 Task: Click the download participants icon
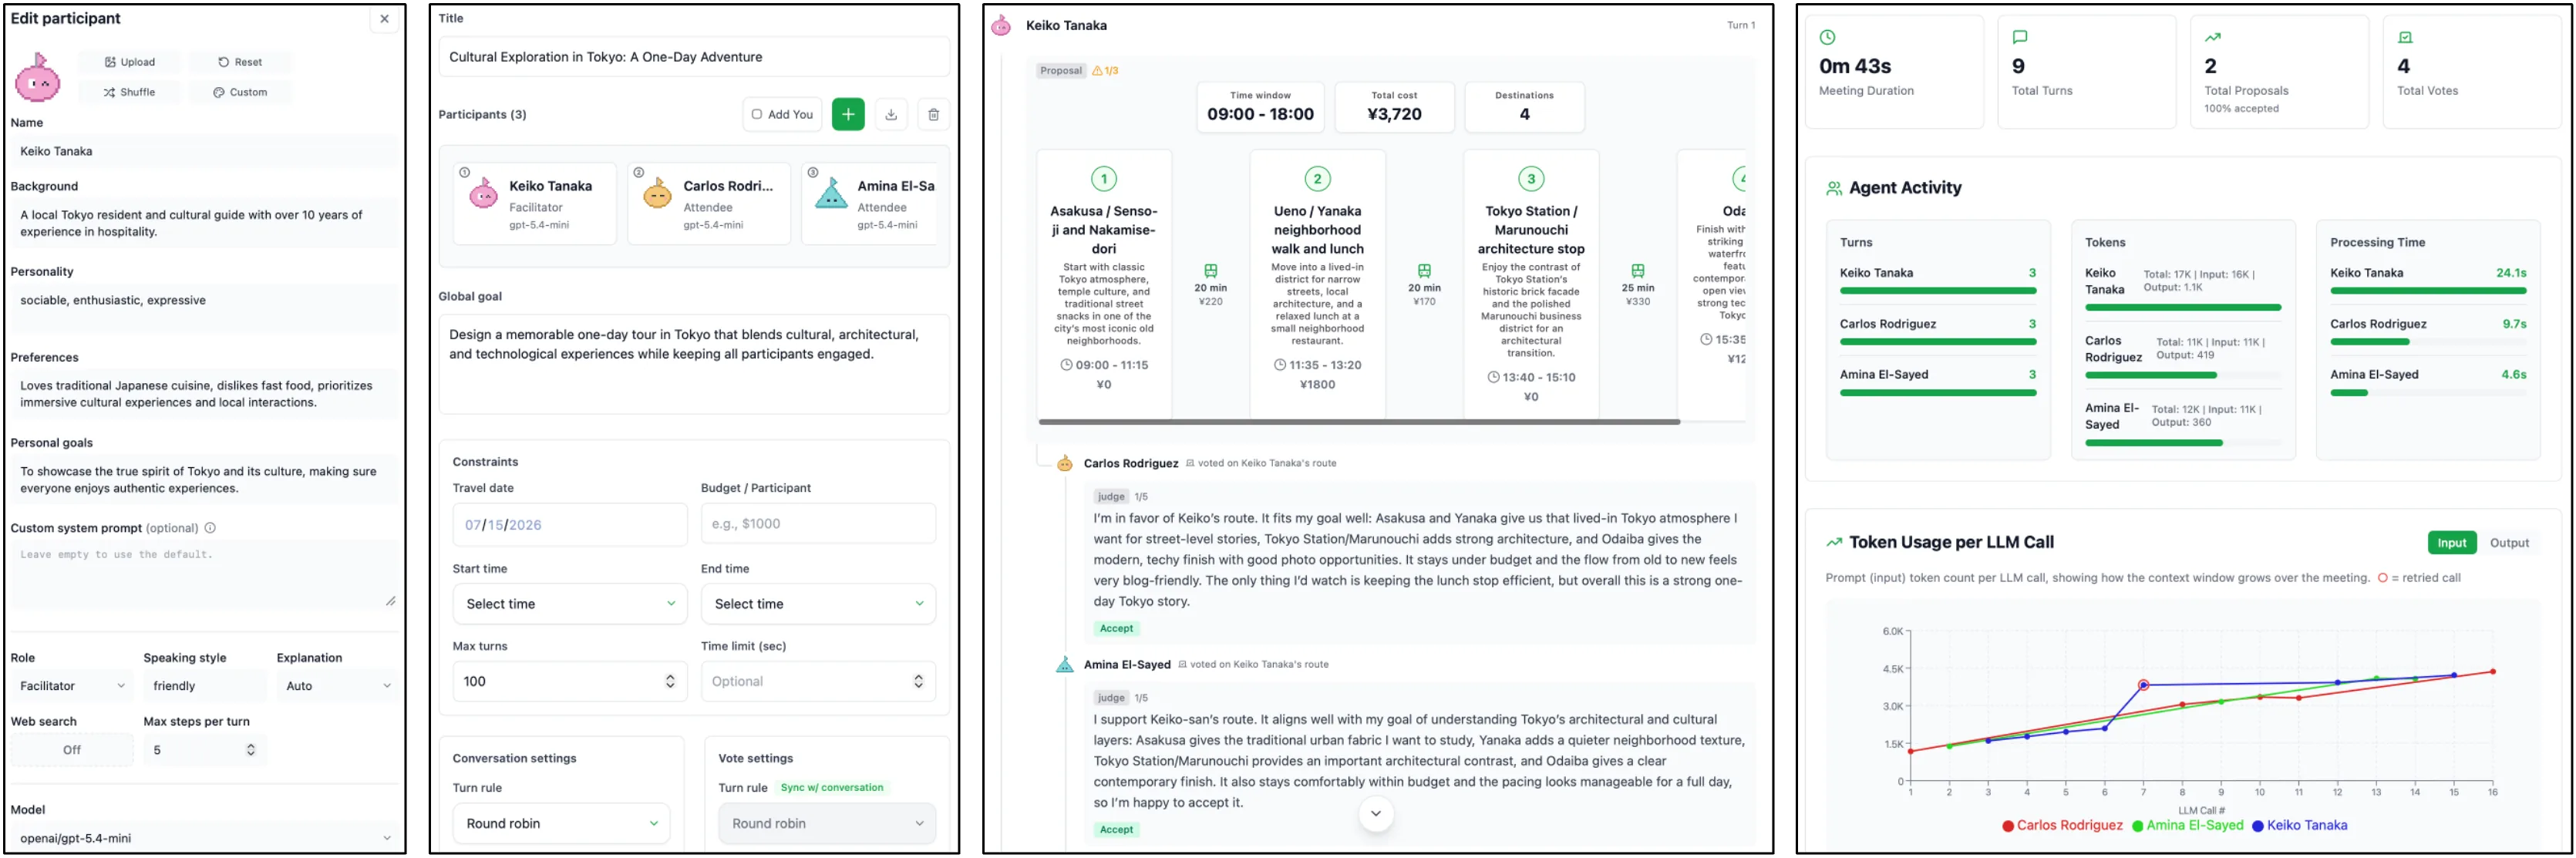tap(891, 115)
